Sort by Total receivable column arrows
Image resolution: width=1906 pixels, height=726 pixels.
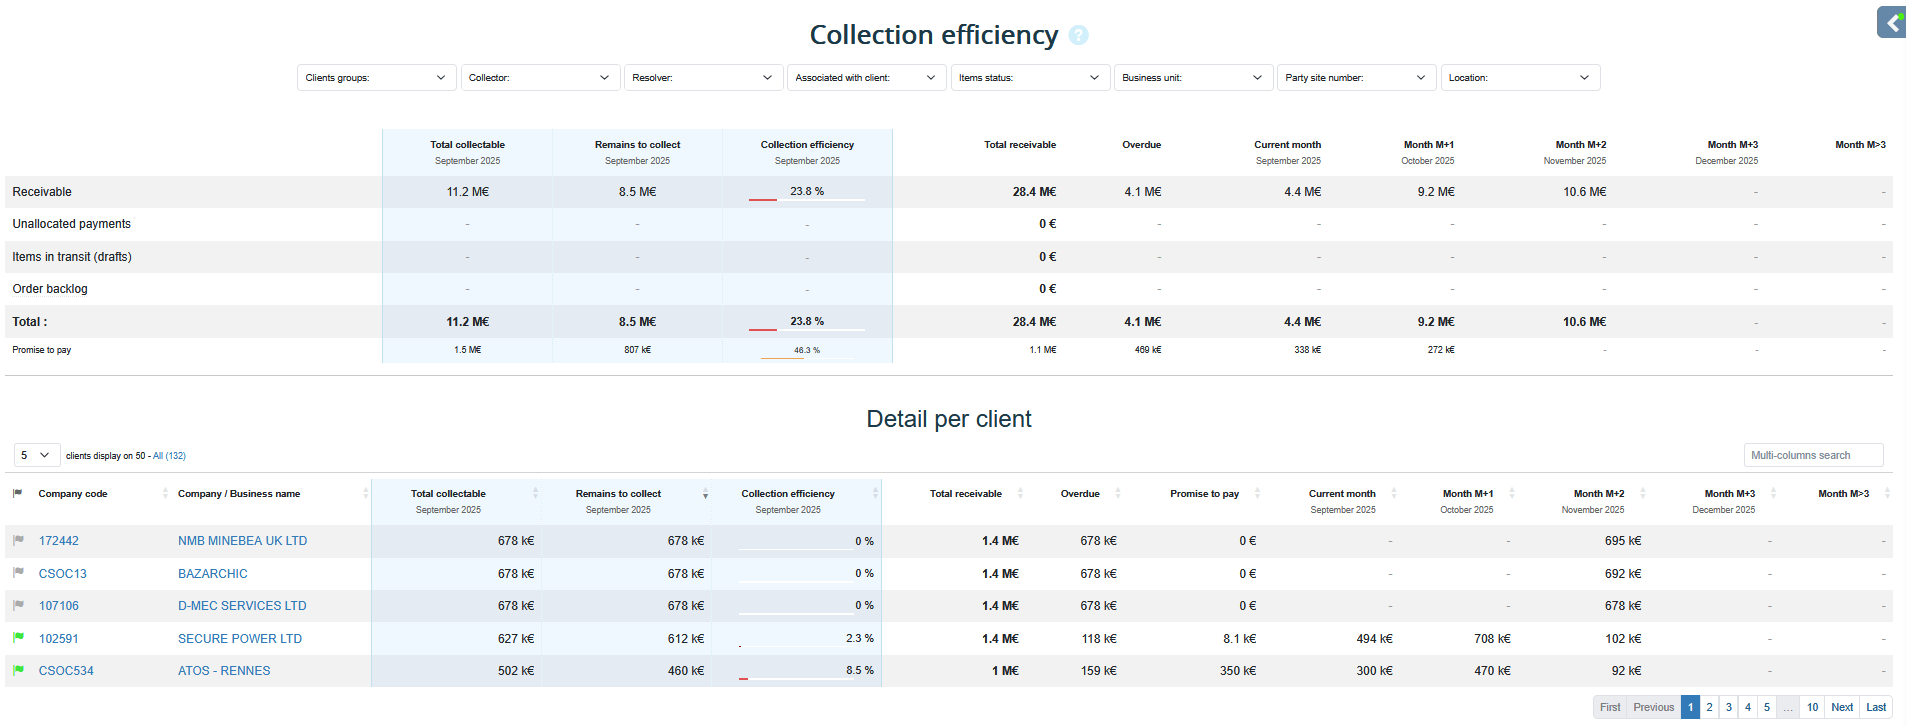(x=1020, y=494)
